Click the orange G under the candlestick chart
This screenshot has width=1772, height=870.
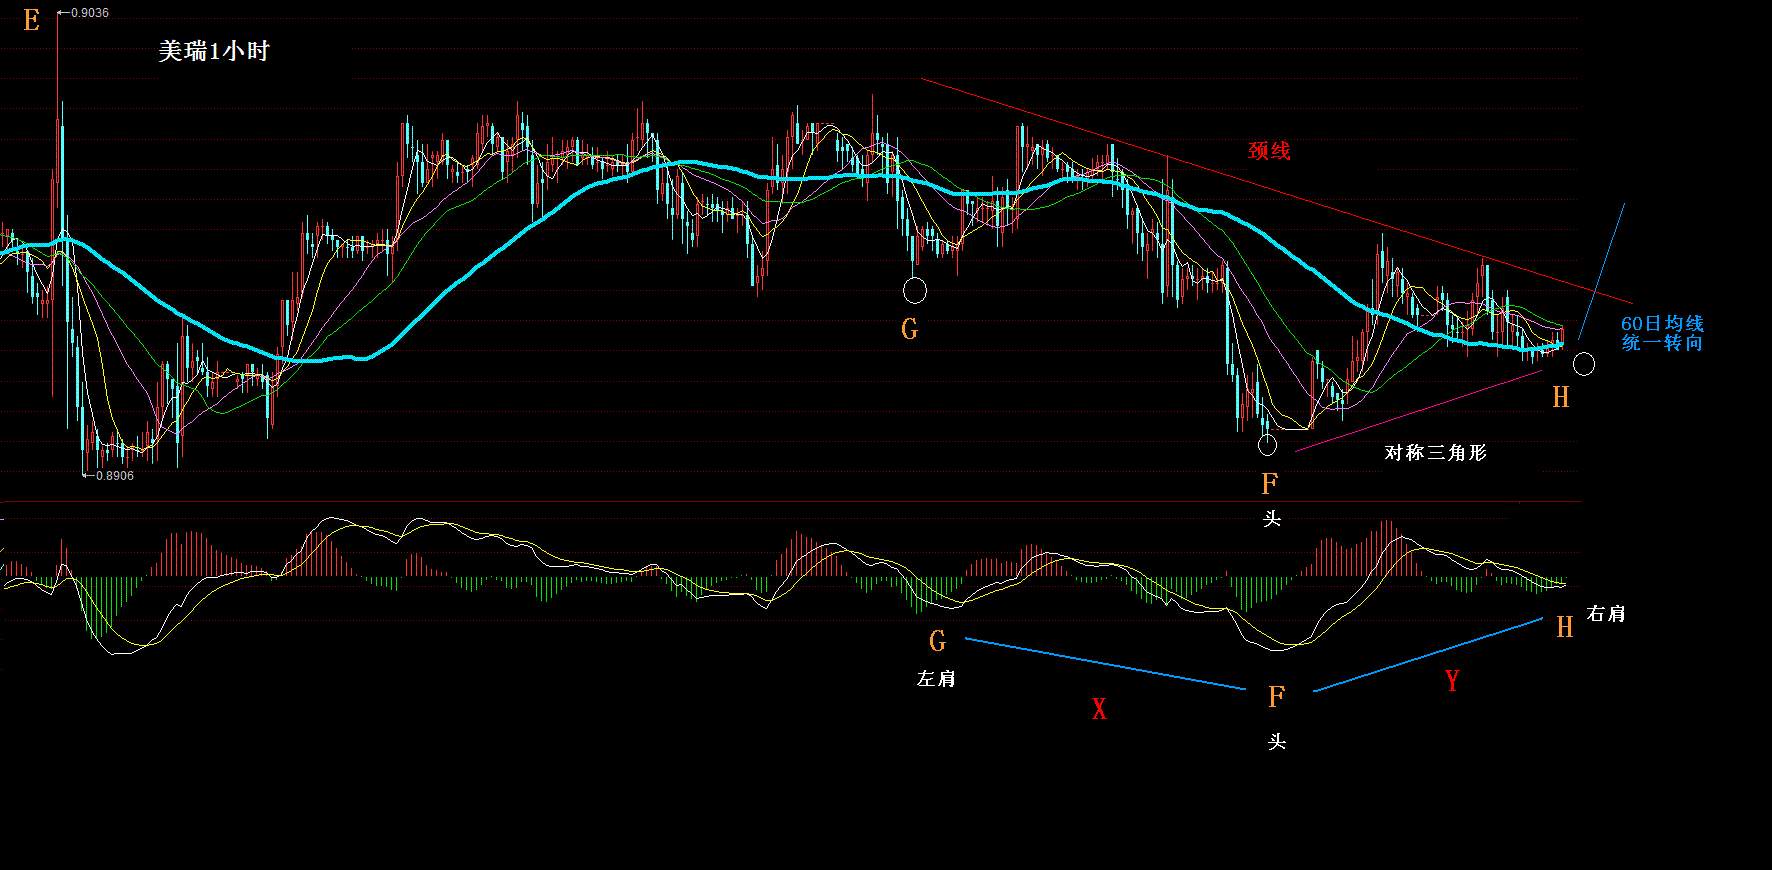[x=909, y=329]
